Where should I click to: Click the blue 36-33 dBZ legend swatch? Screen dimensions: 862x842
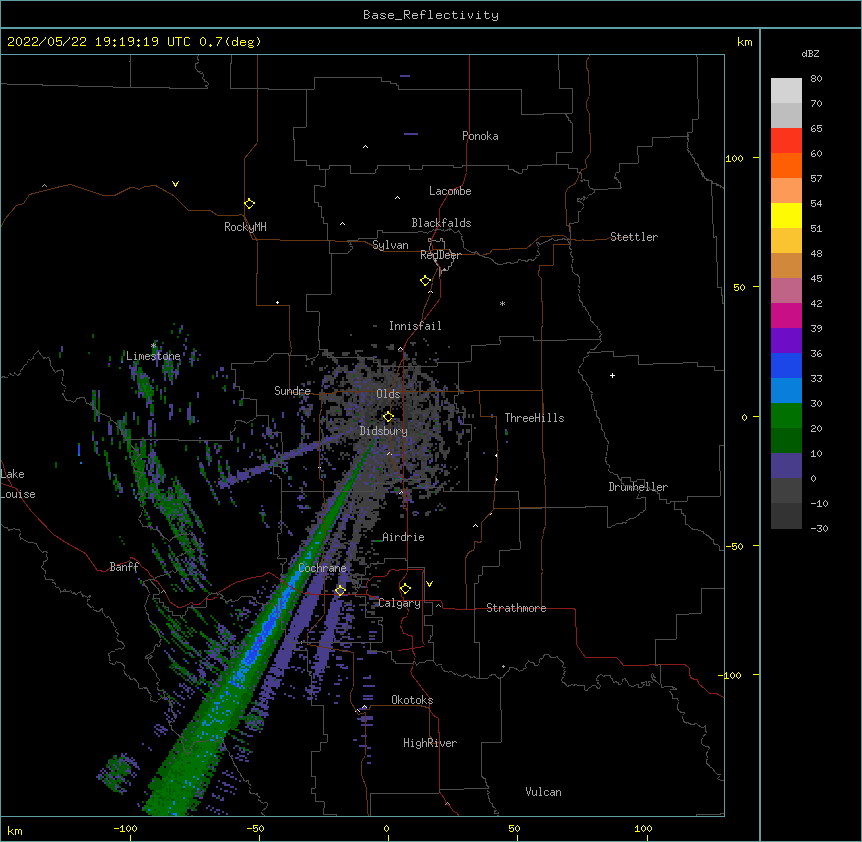point(786,365)
